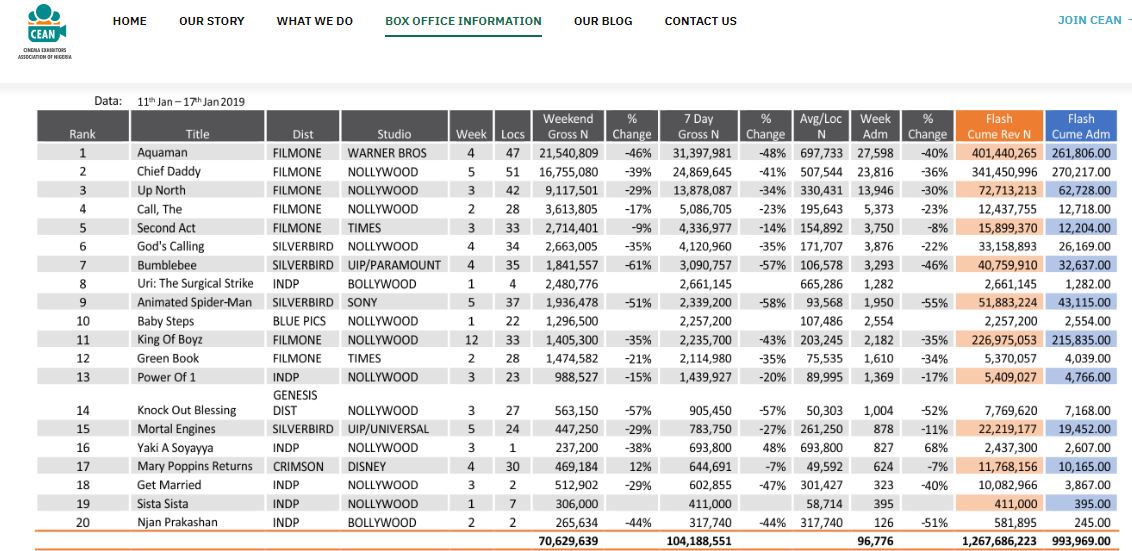
Task: Select the Njan Prakashan title cell
Action: [x=177, y=522]
